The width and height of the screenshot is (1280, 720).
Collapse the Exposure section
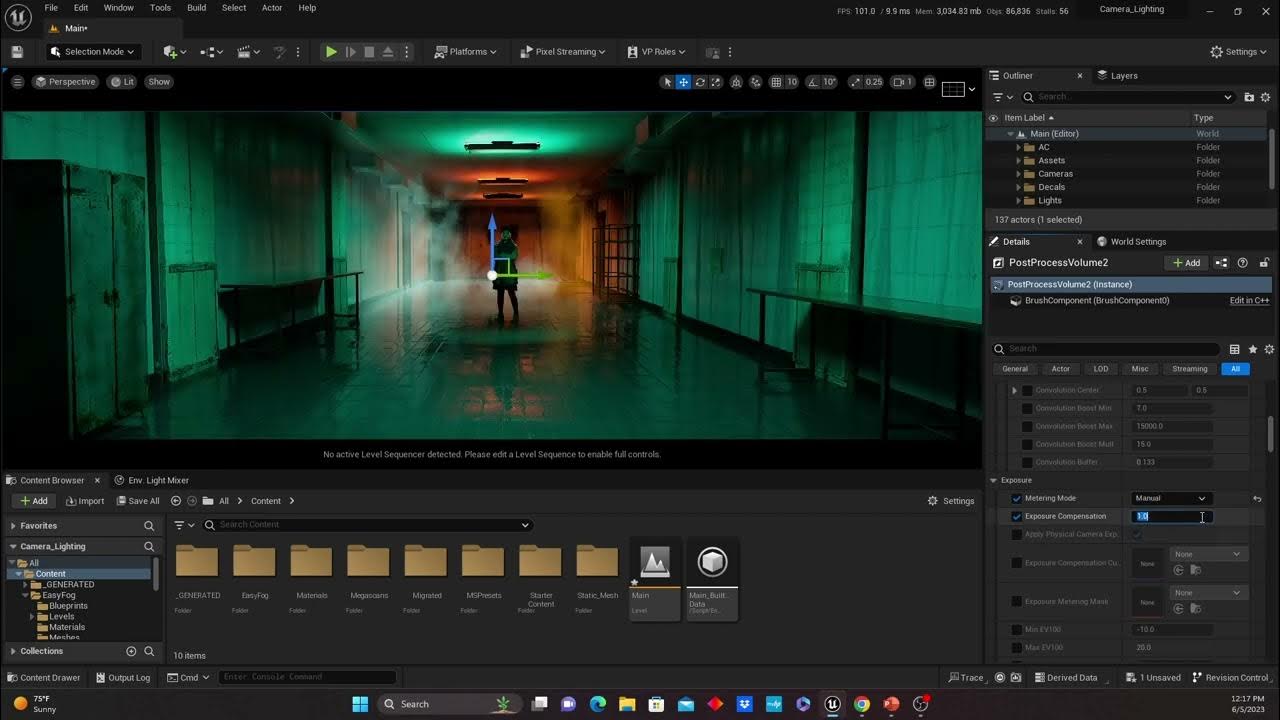(x=994, y=480)
